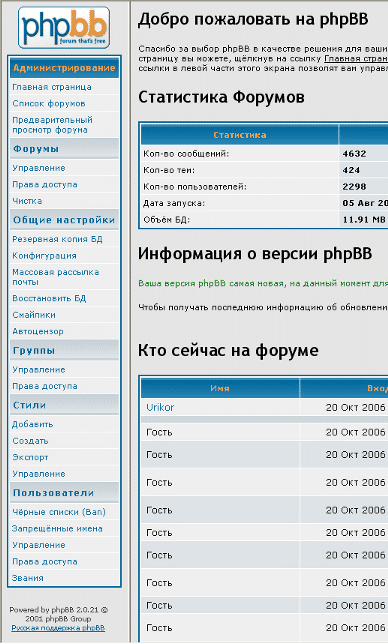Open Резервная копия БД link
The width and height of the screenshot is (388, 644).
[x=57, y=239]
